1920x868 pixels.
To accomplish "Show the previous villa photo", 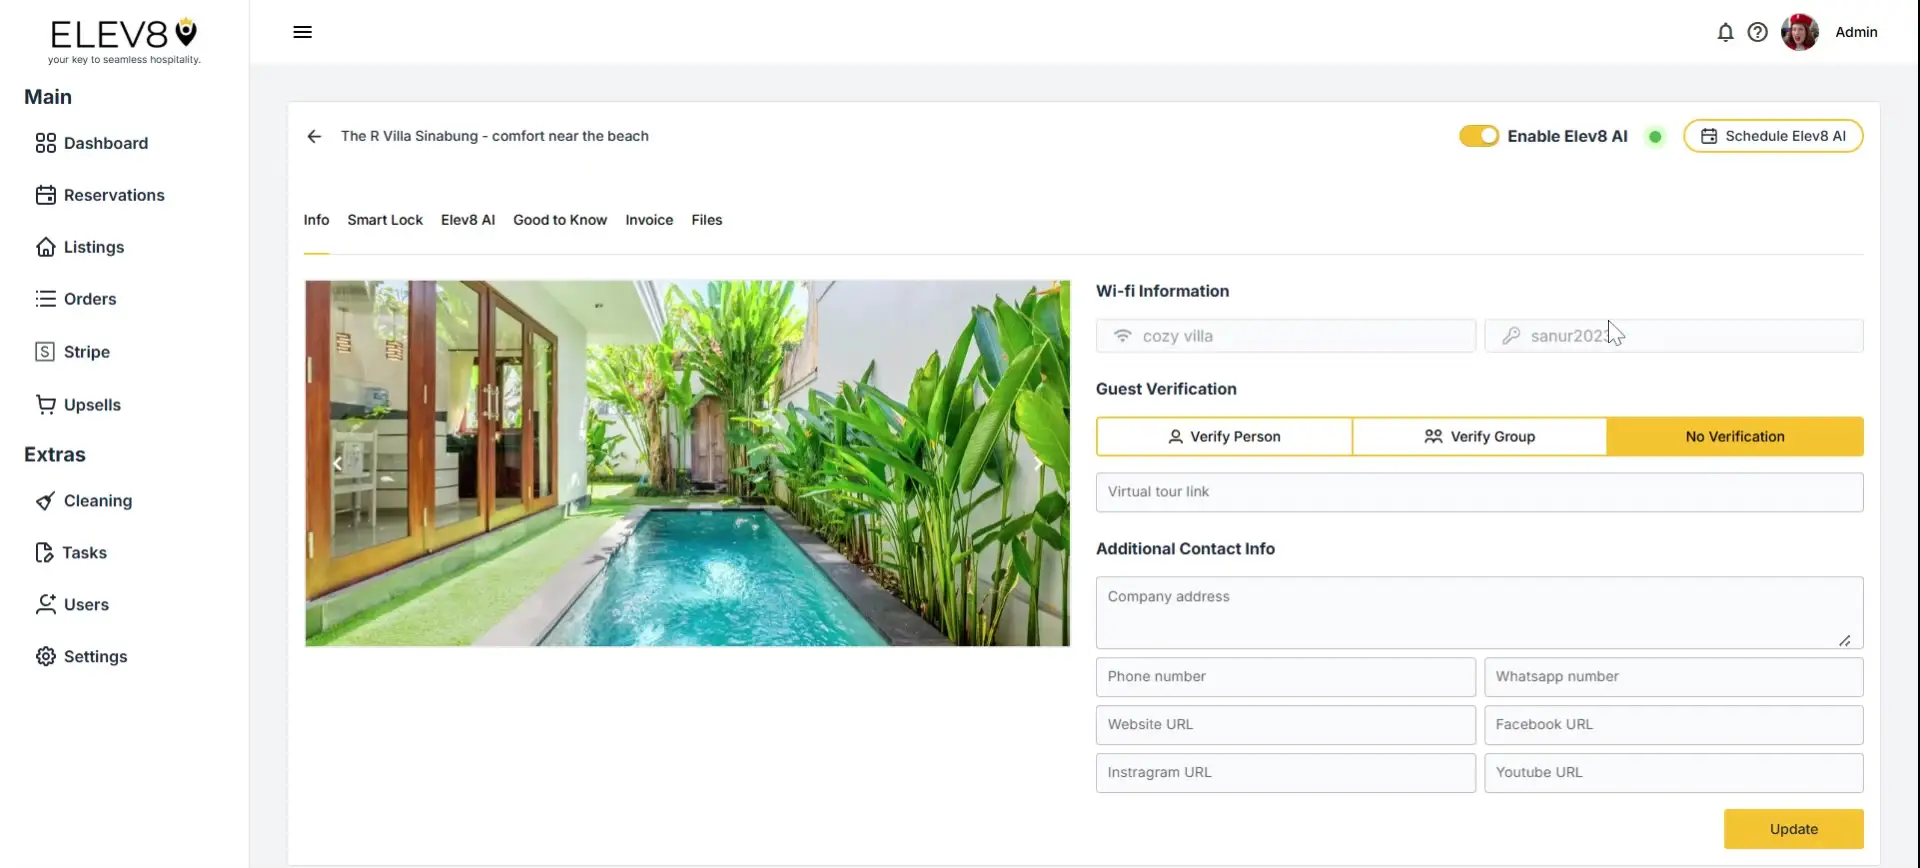I will pyautogui.click(x=337, y=464).
